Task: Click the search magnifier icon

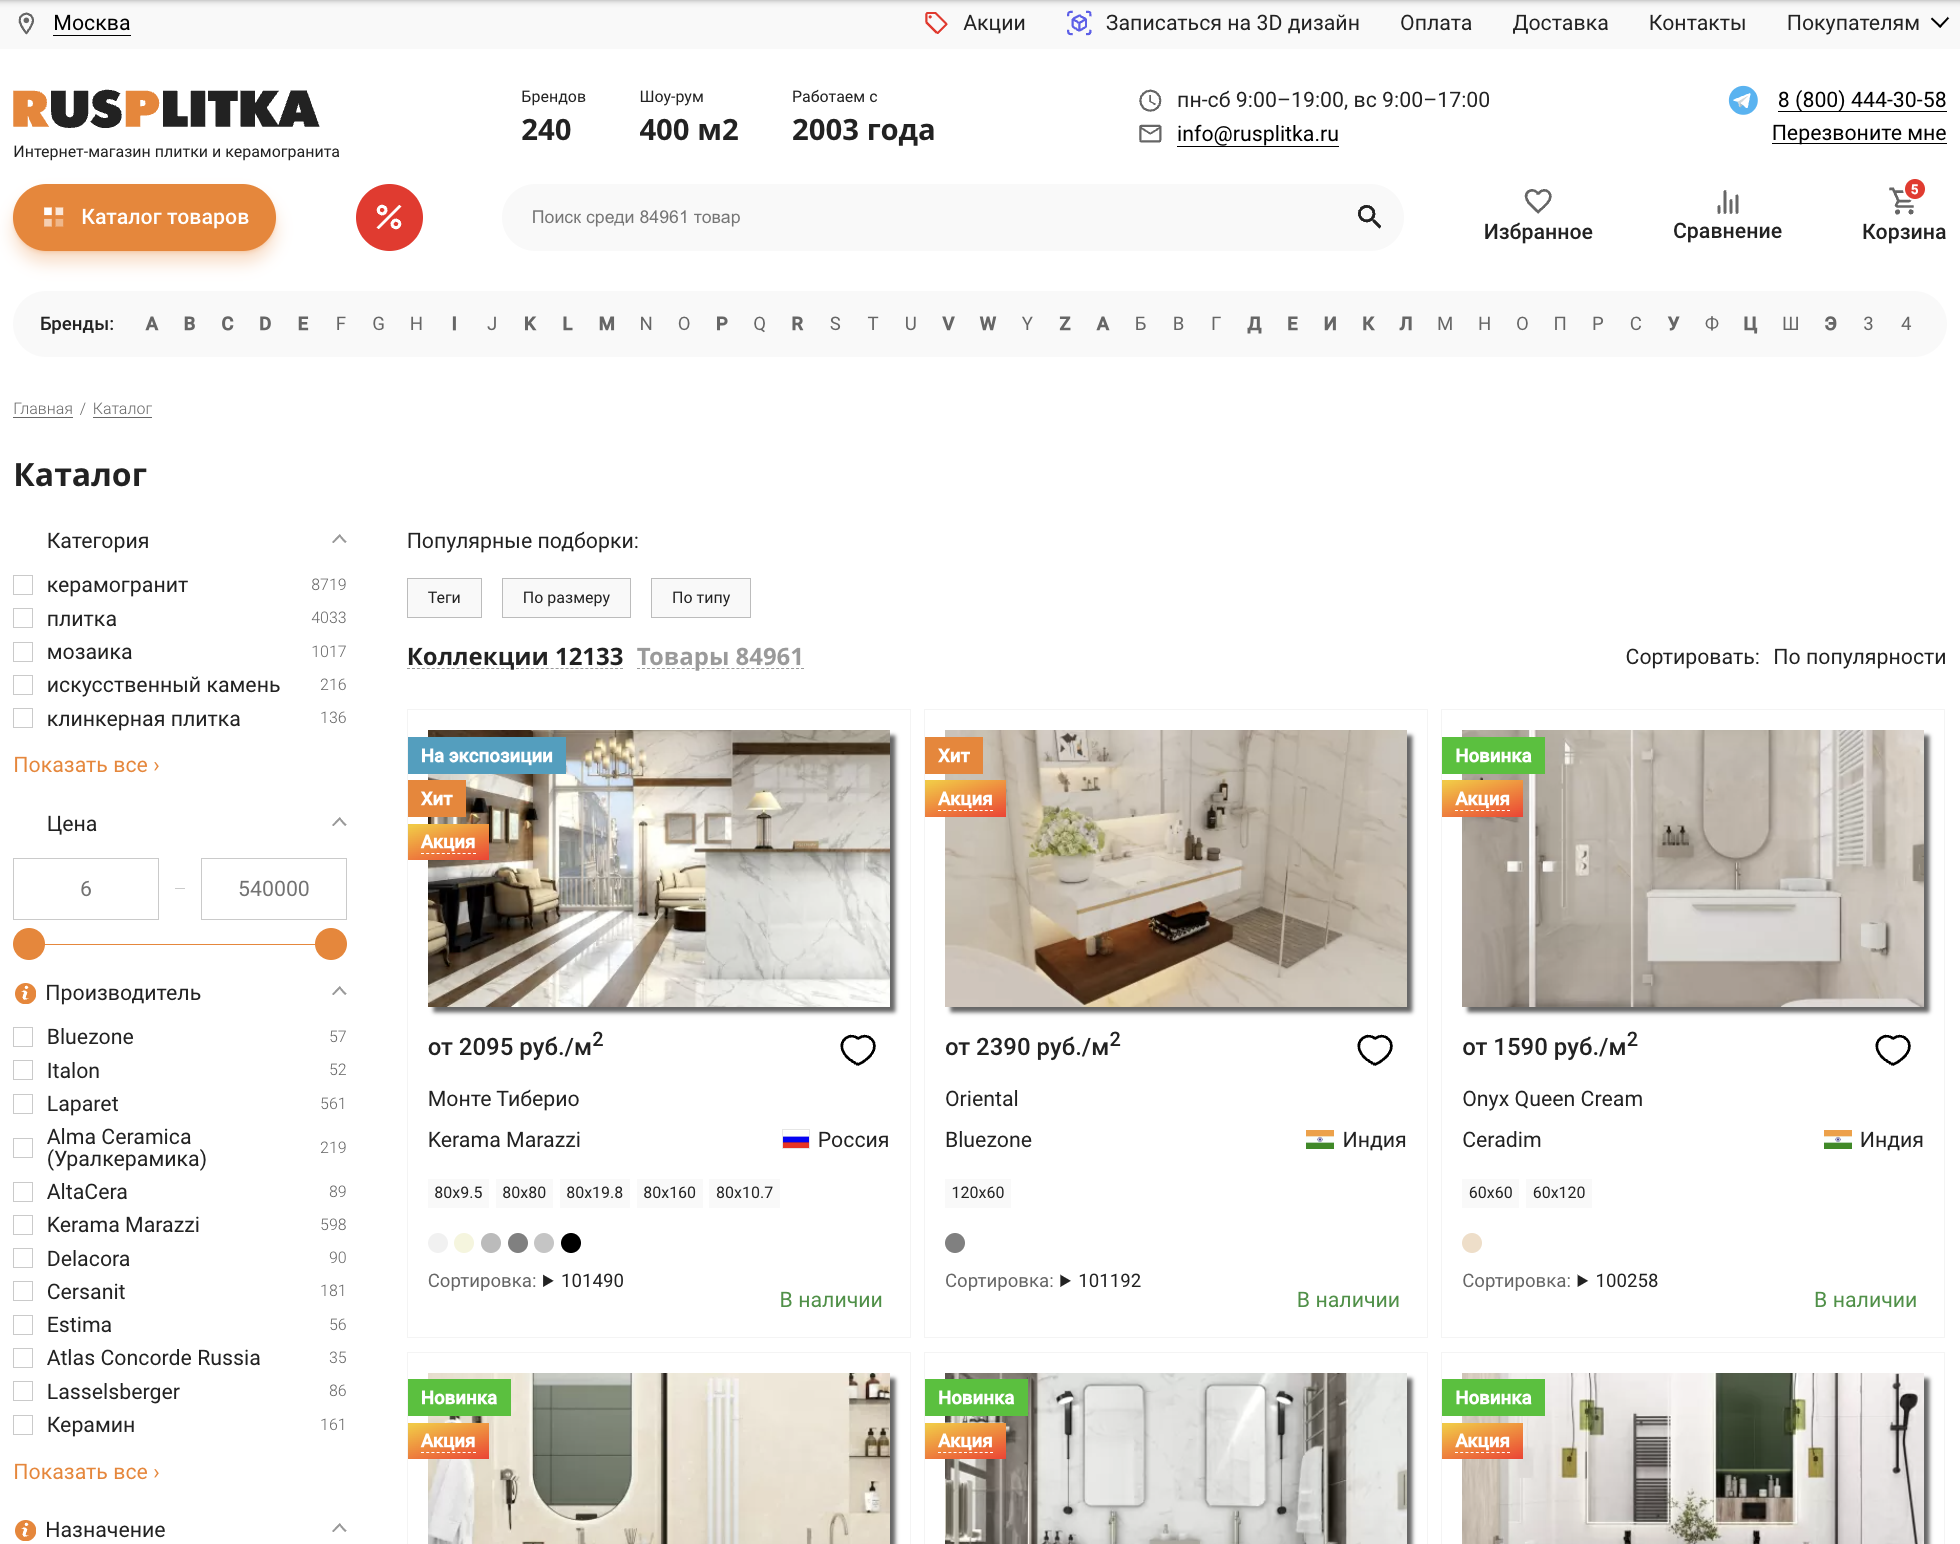Action: pos(1369,216)
